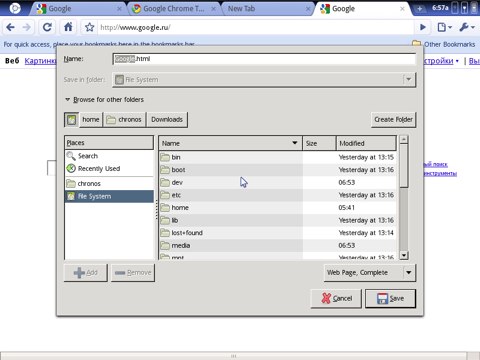
Task: Click the Downloads path breadcrumb button
Action: [x=167, y=119]
